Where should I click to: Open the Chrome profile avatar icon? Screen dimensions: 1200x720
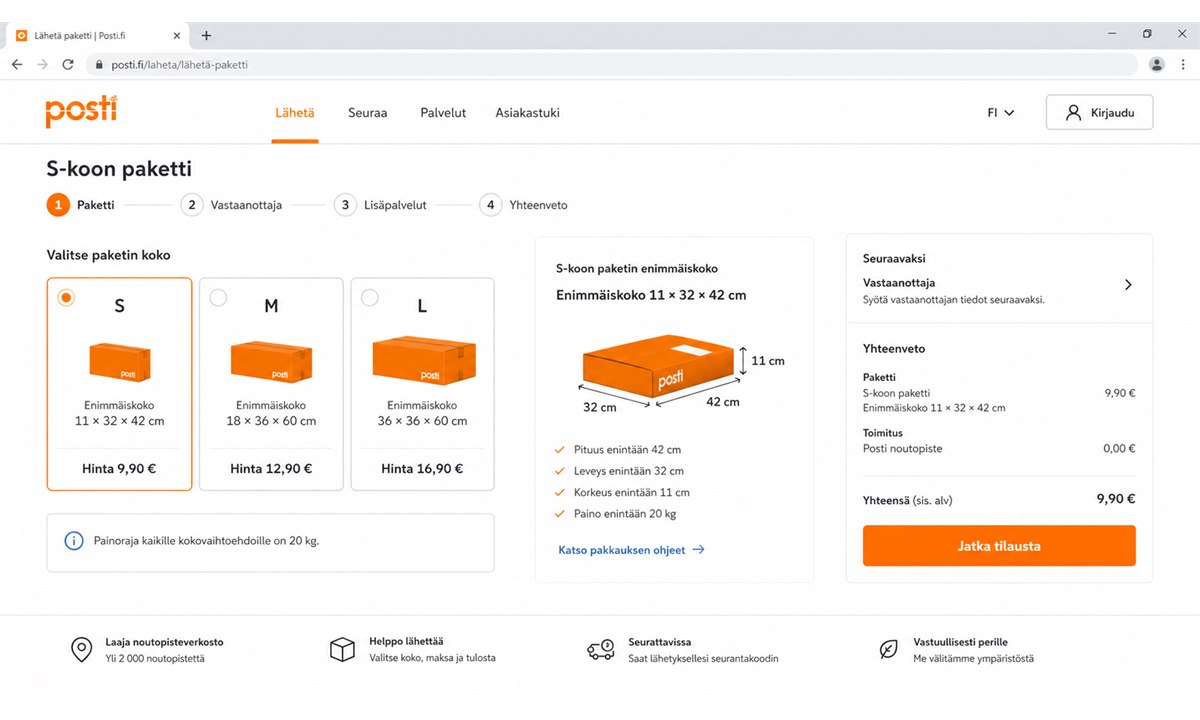click(x=1157, y=64)
